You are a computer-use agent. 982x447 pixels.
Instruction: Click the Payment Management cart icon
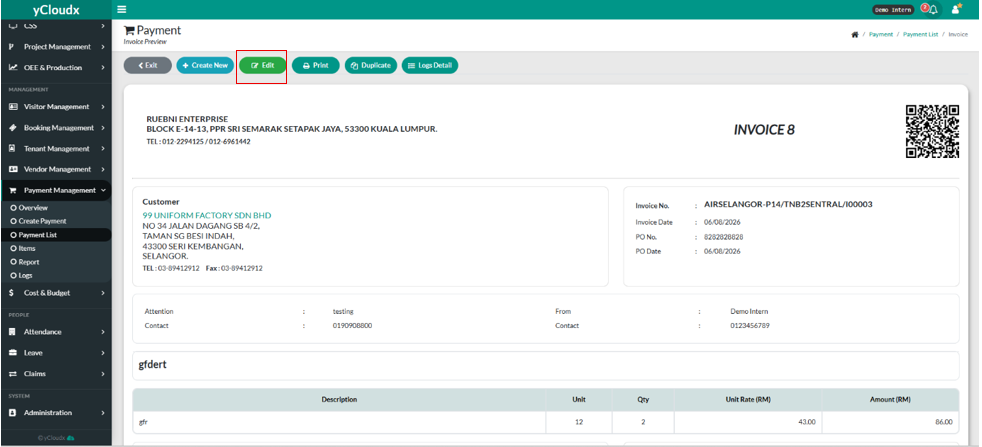(x=13, y=190)
